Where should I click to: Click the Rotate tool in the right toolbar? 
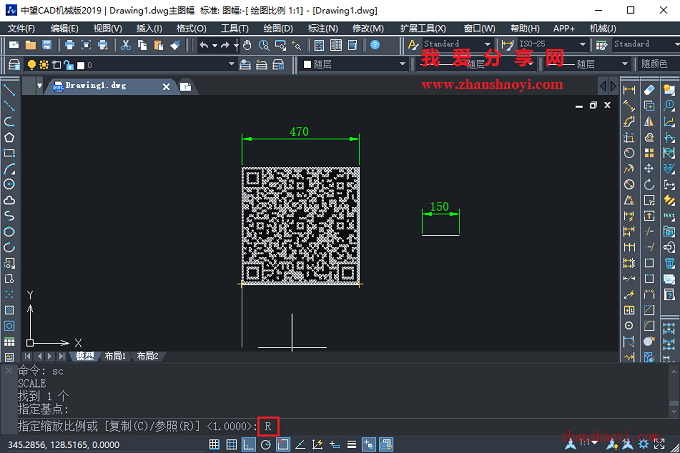coord(649,184)
